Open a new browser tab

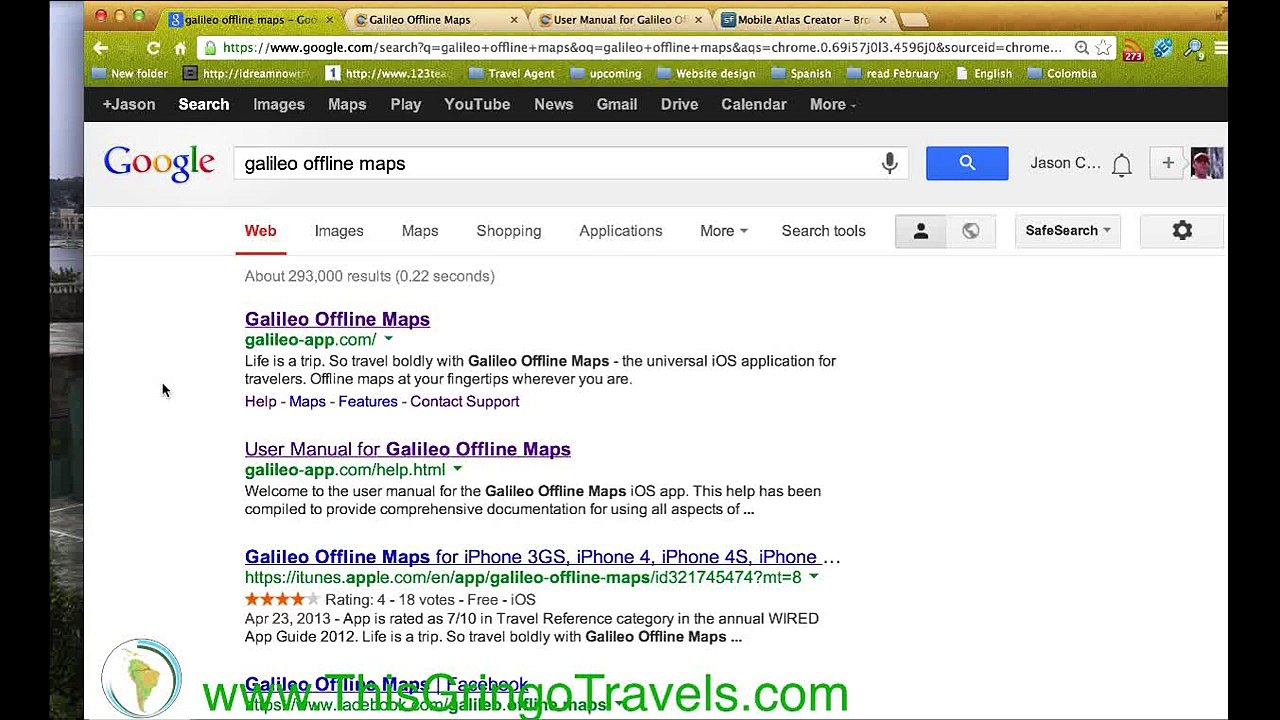(914, 19)
